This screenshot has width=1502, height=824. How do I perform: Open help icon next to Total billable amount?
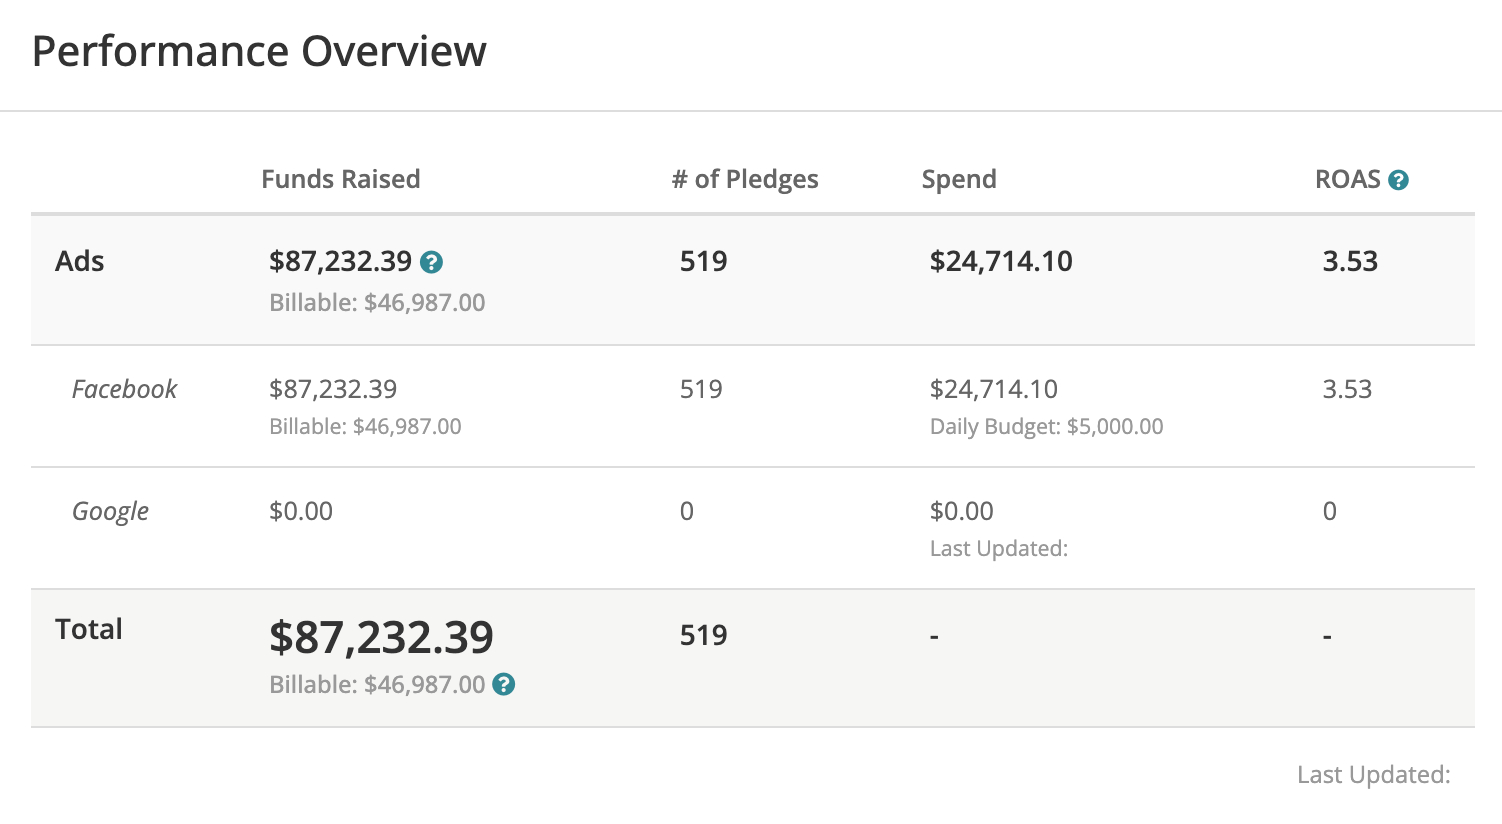(x=504, y=685)
